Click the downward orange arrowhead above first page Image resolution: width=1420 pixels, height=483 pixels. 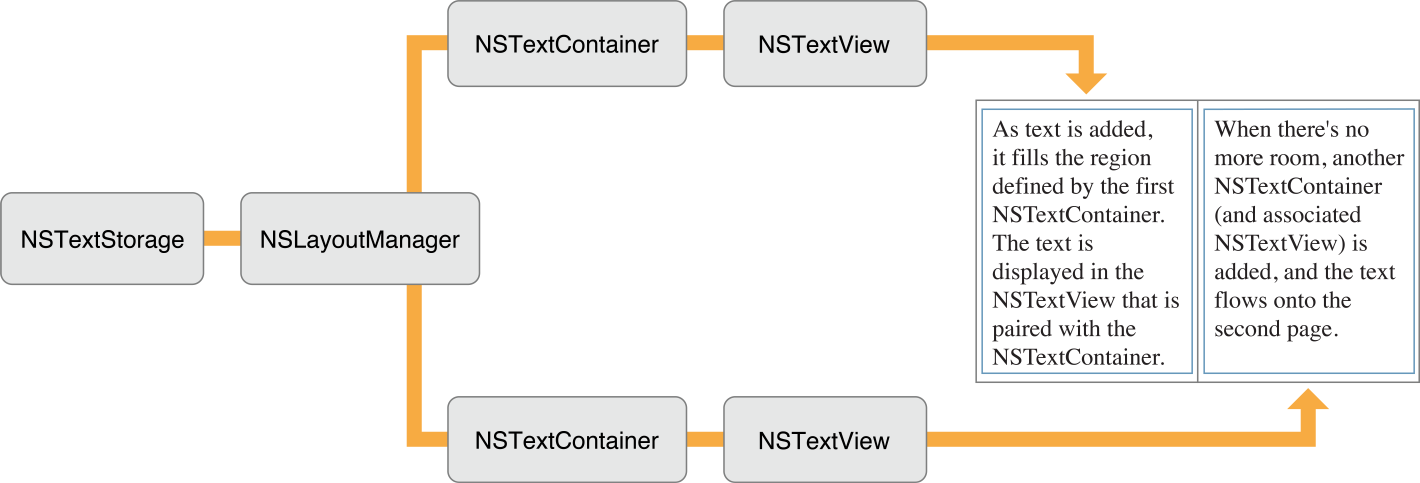tap(1085, 83)
